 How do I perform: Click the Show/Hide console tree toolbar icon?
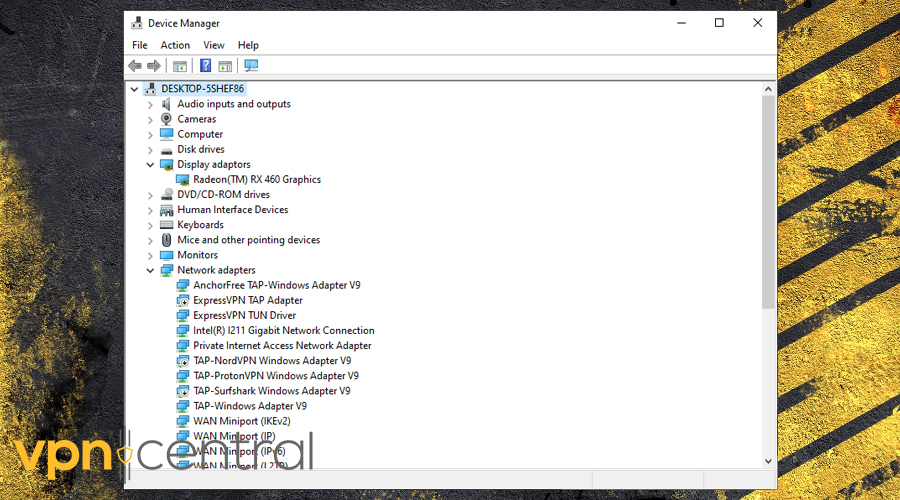180,66
